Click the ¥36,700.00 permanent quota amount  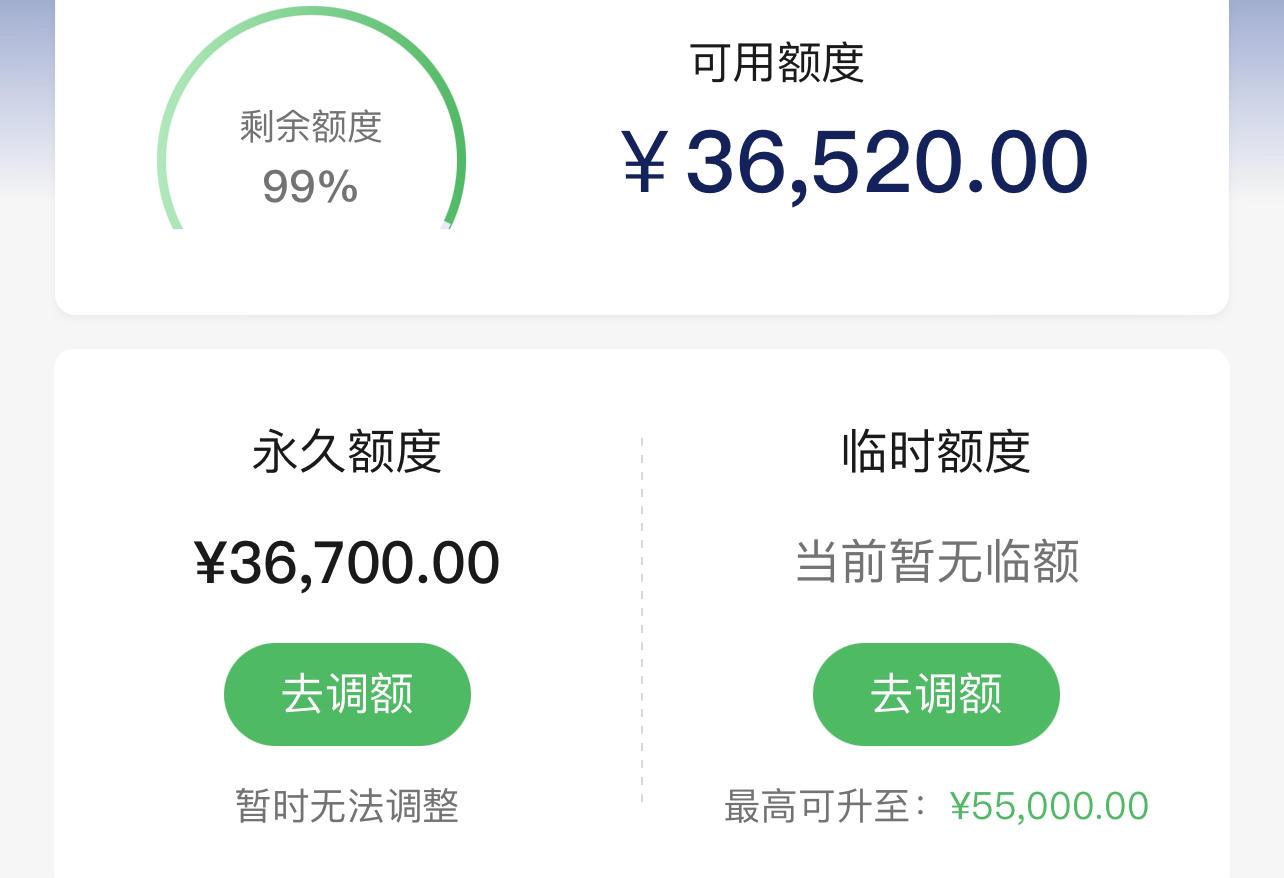pos(347,563)
